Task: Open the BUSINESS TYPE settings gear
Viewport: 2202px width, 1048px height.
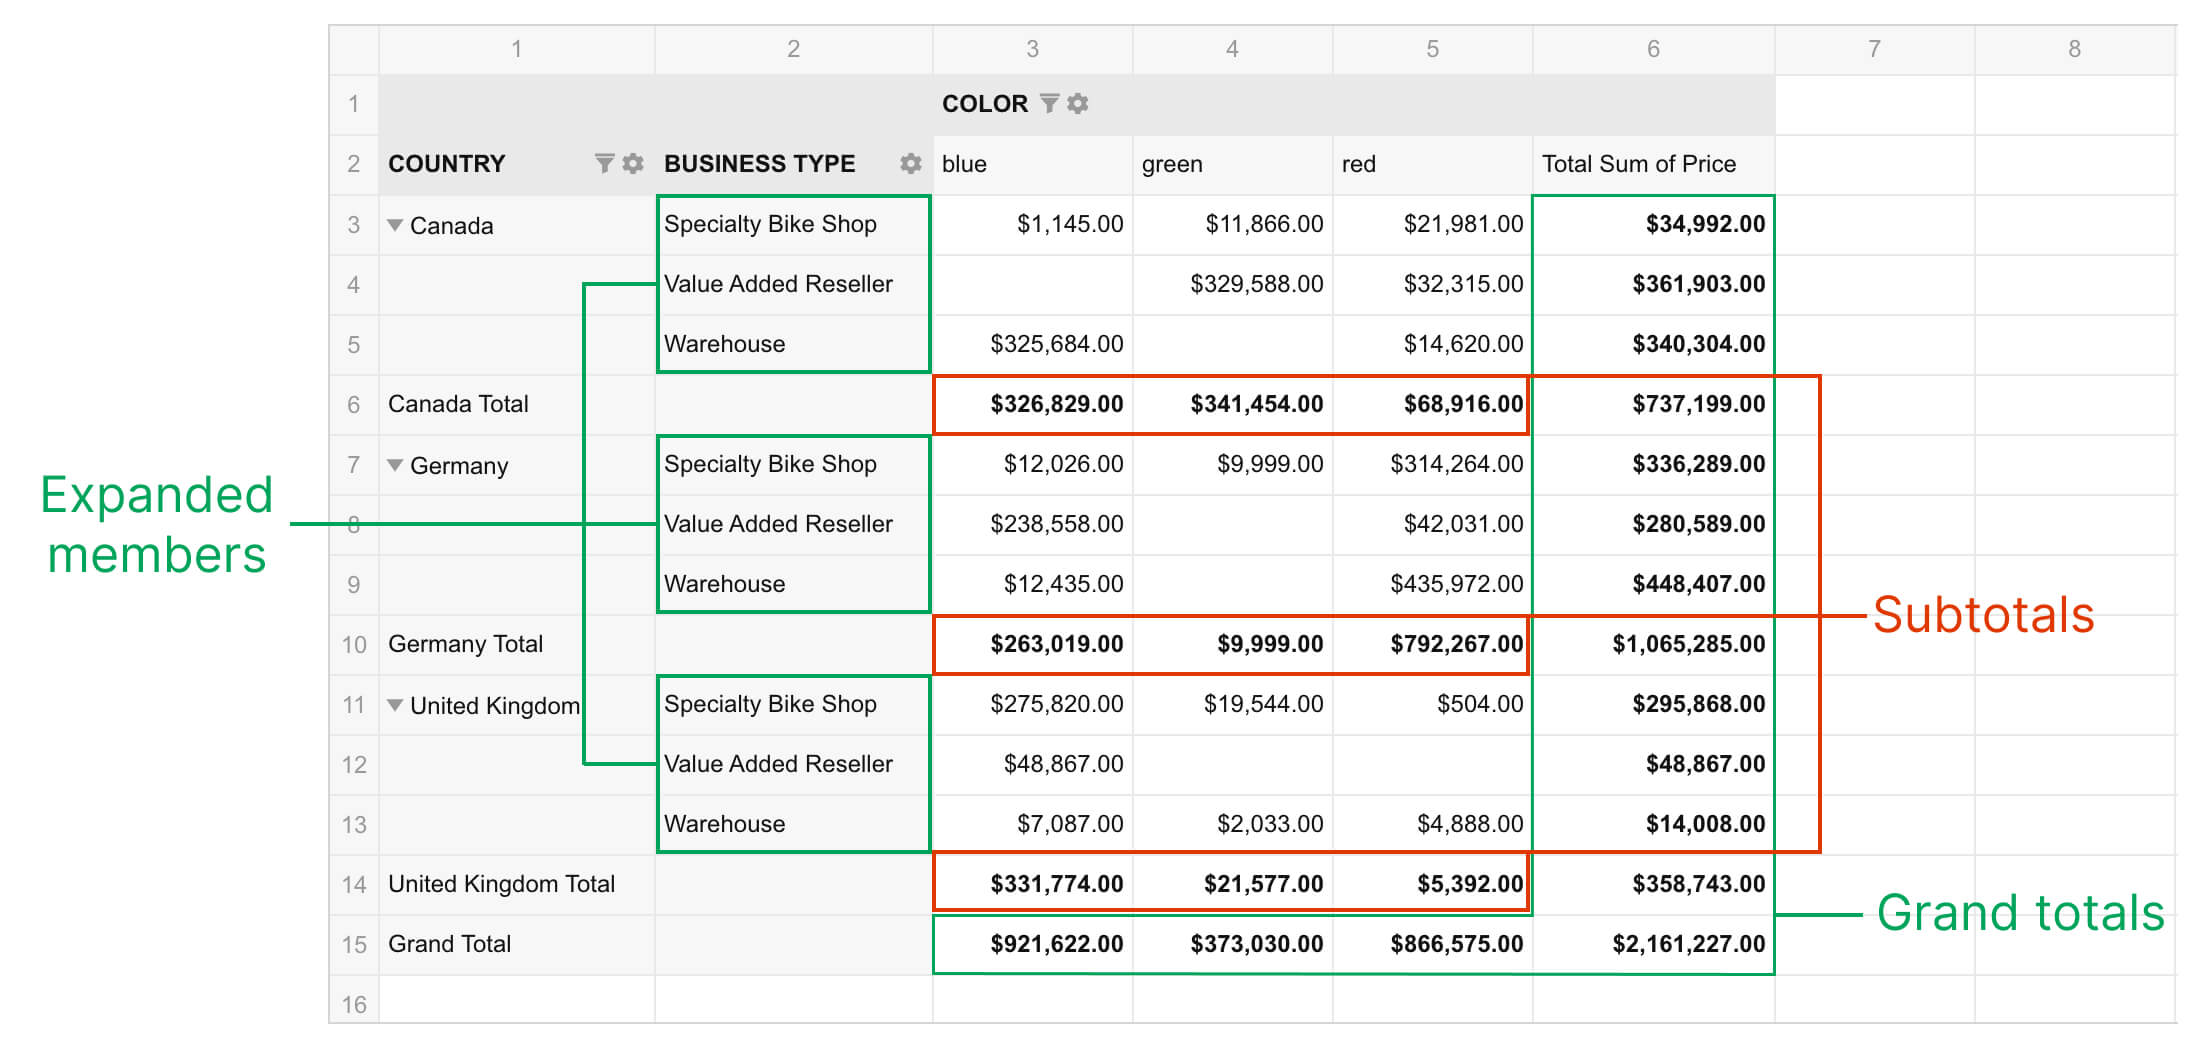Action: click(x=910, y=163)
